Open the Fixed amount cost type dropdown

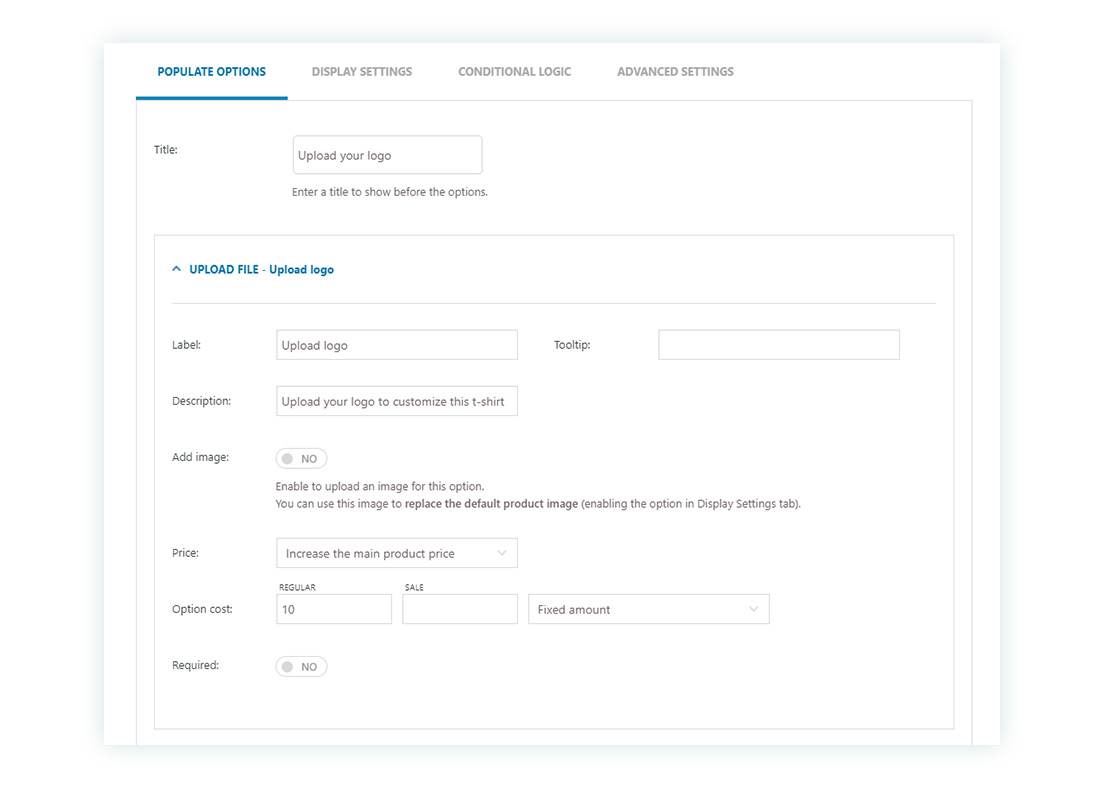(648, 608)
